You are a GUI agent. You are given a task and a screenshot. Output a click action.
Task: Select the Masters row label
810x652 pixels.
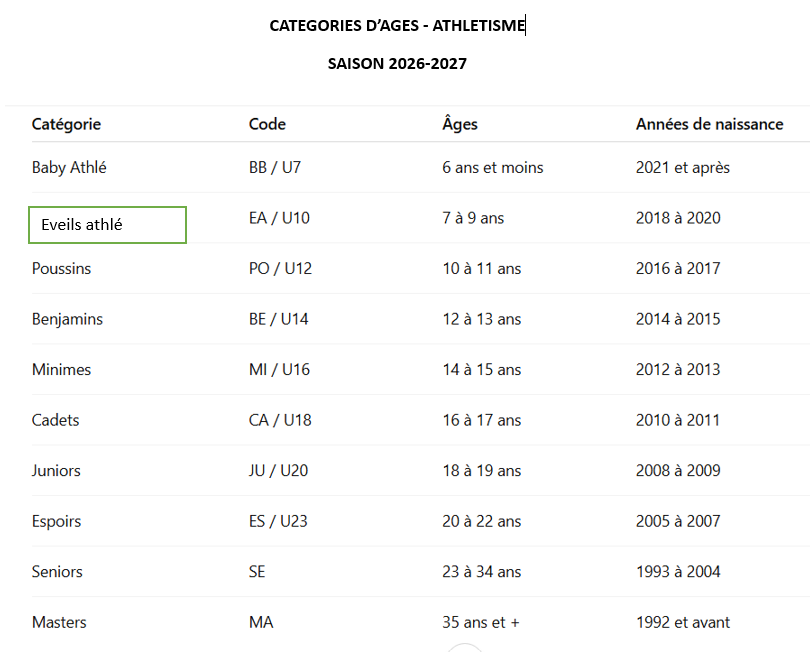click(x=59, y=622)
